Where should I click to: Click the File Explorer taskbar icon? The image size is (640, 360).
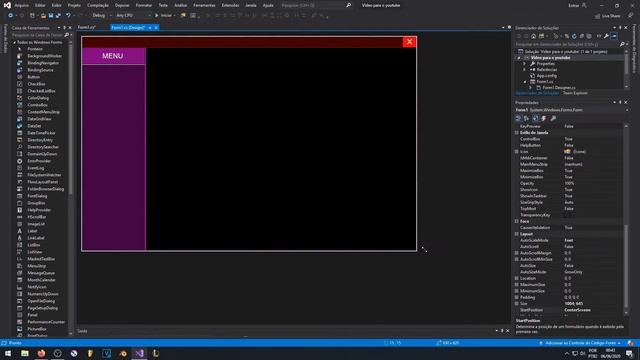pyautogui.click(x=25, y=353)
